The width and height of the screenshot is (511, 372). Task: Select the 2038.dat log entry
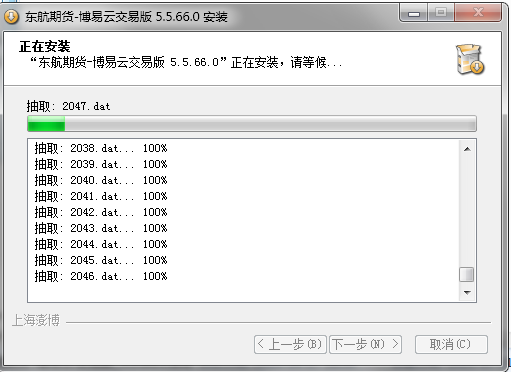pyautogui.click(x=101, y=148)
